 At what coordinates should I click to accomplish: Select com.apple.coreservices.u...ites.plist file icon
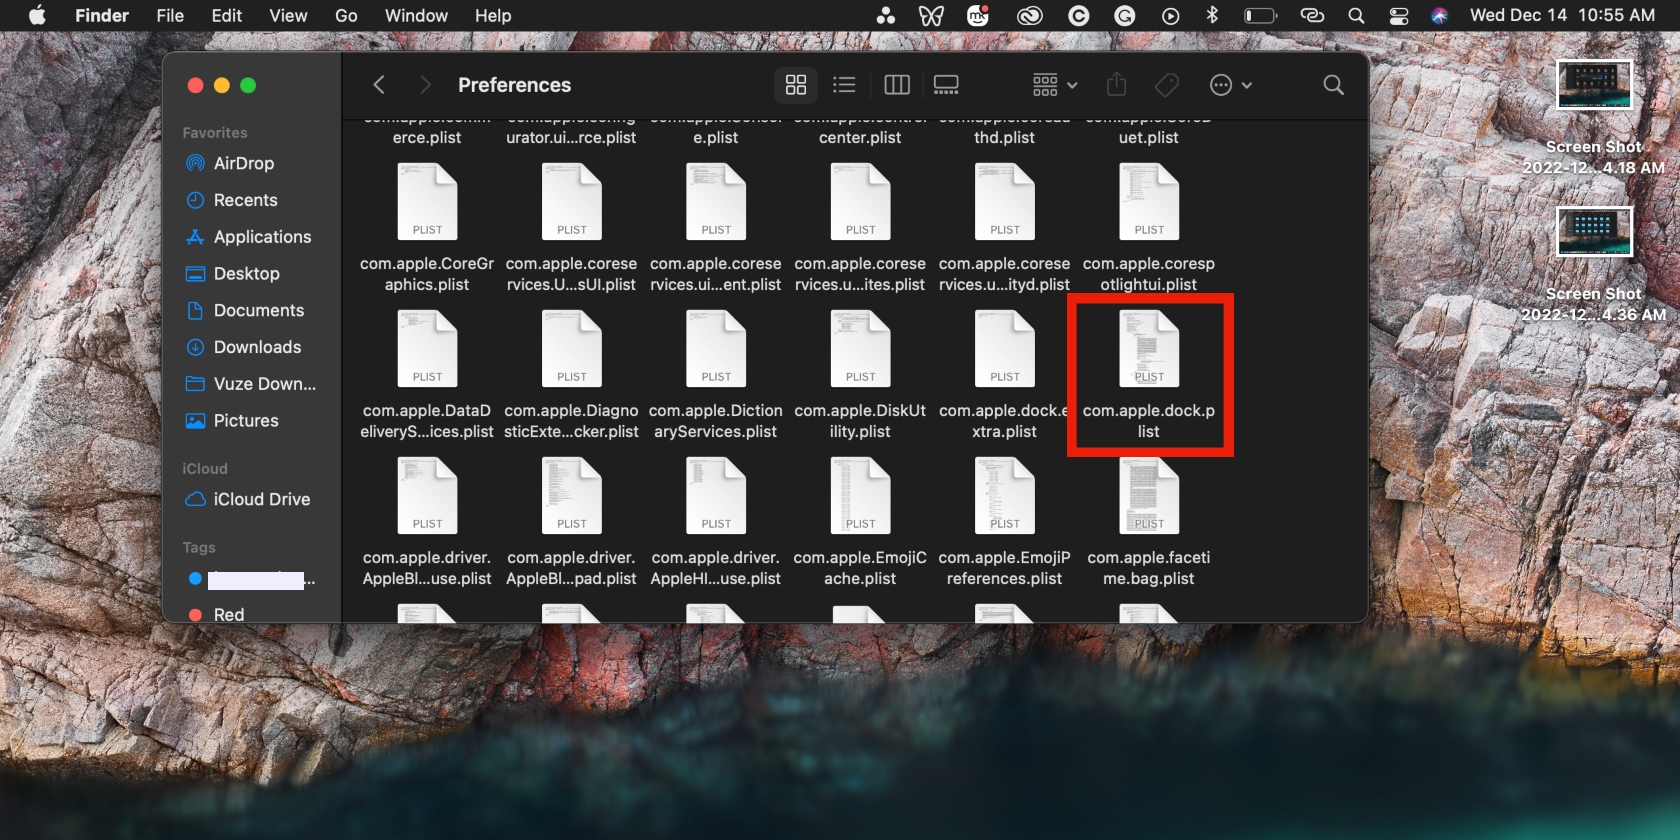(861, 201)
